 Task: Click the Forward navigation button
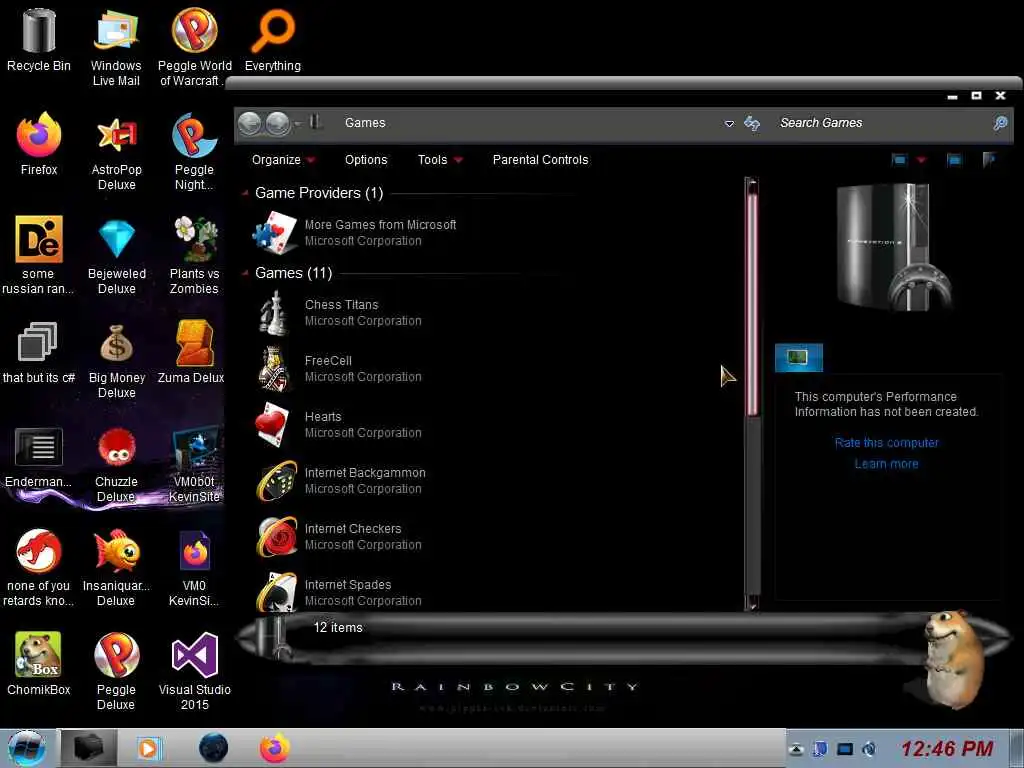tap(278, 123)
